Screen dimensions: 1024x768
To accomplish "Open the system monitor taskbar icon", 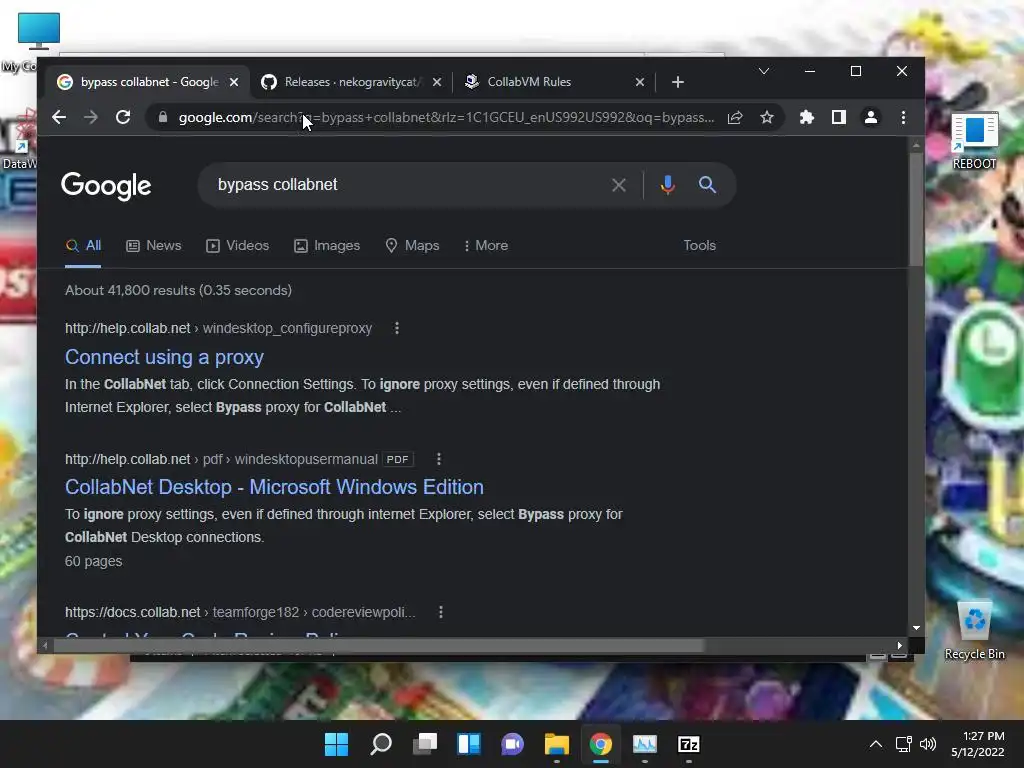I will coord(645,744).
